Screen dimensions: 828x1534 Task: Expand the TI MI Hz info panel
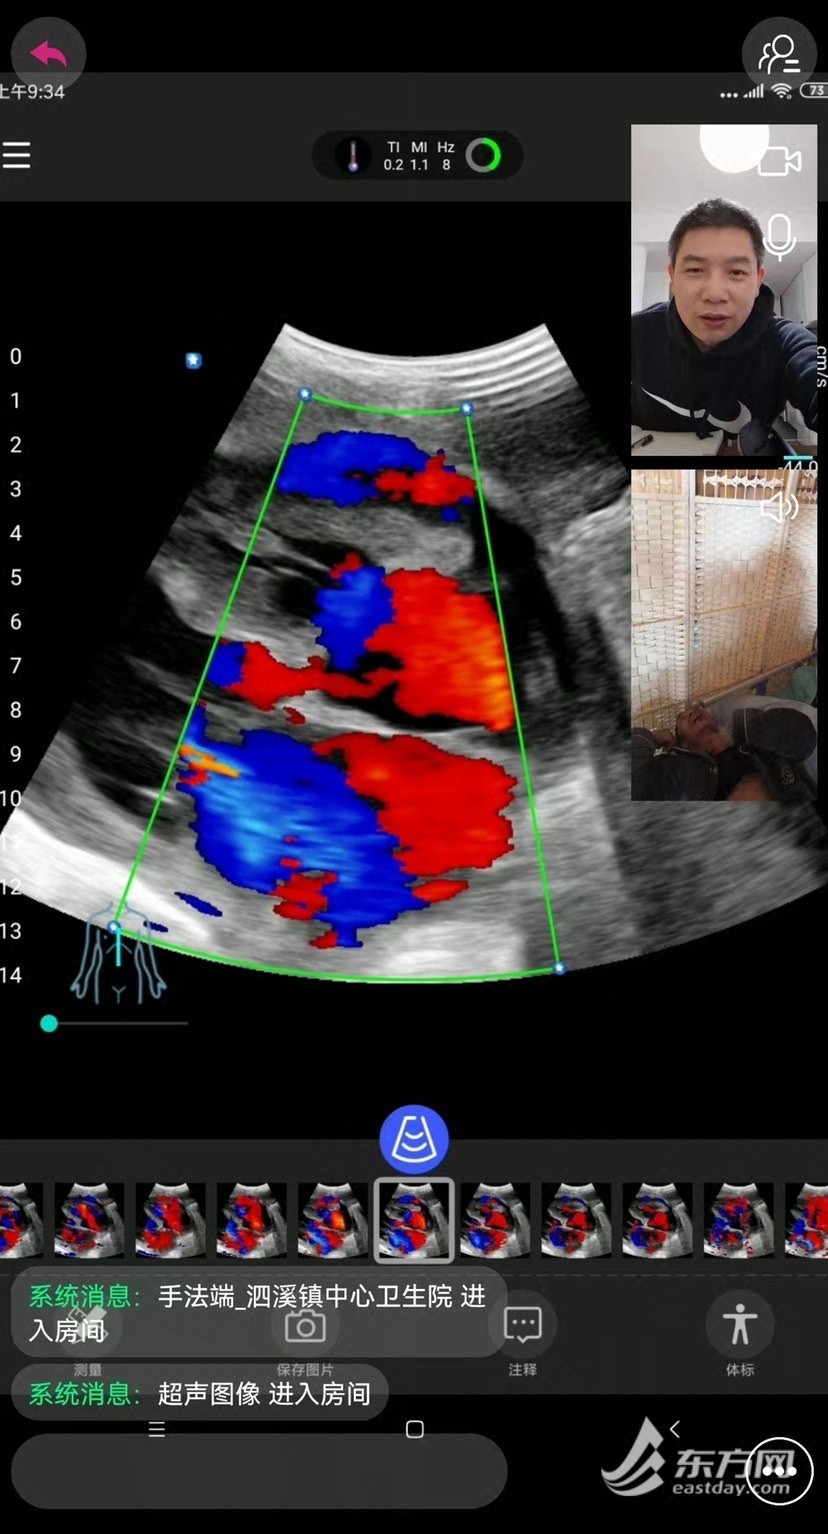point(417,156)
